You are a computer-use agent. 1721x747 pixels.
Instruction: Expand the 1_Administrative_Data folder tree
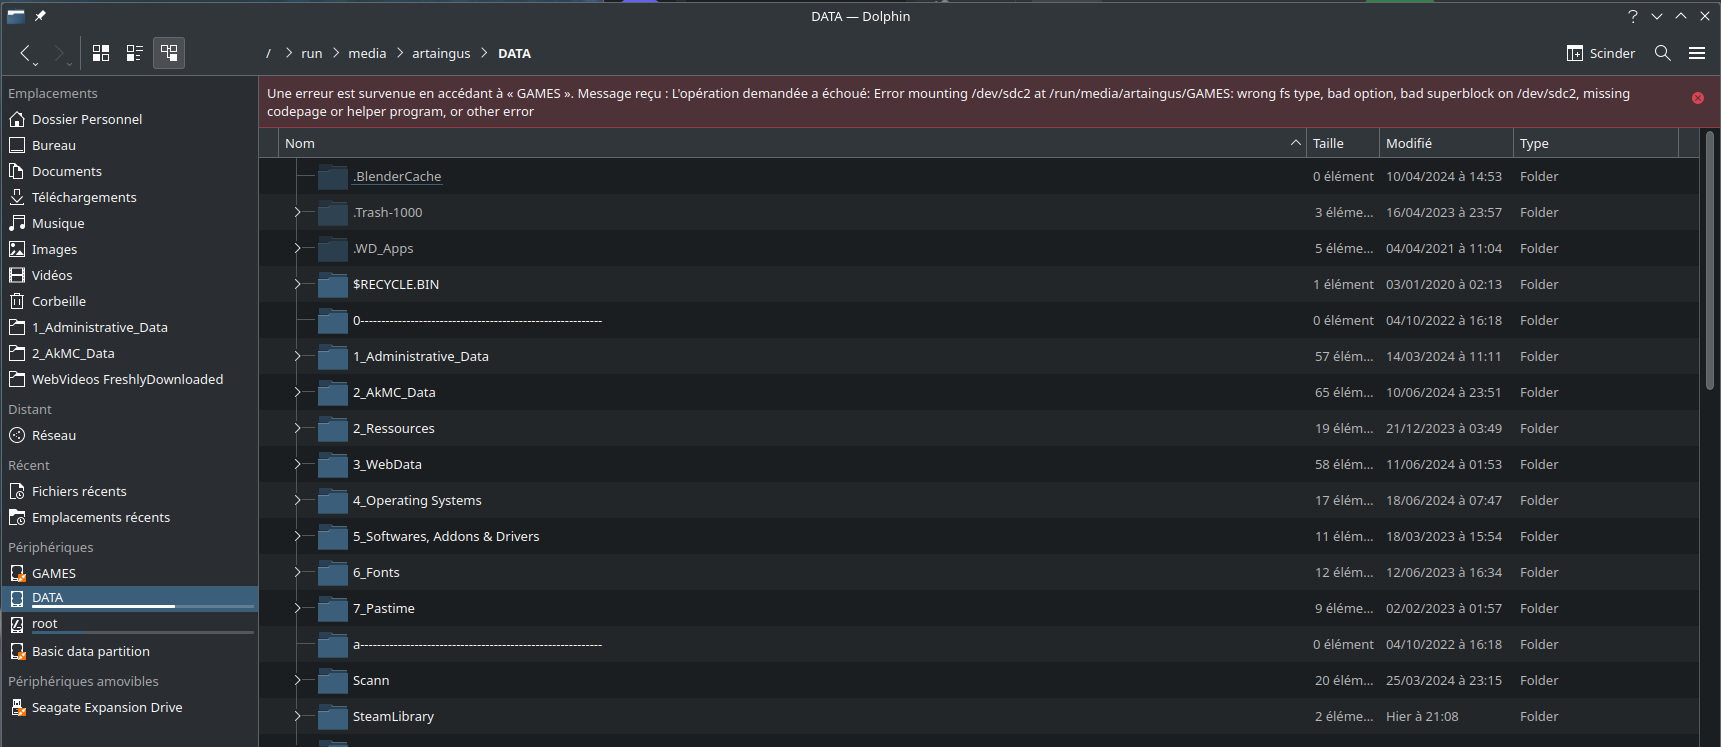click(x=297, y=356)
